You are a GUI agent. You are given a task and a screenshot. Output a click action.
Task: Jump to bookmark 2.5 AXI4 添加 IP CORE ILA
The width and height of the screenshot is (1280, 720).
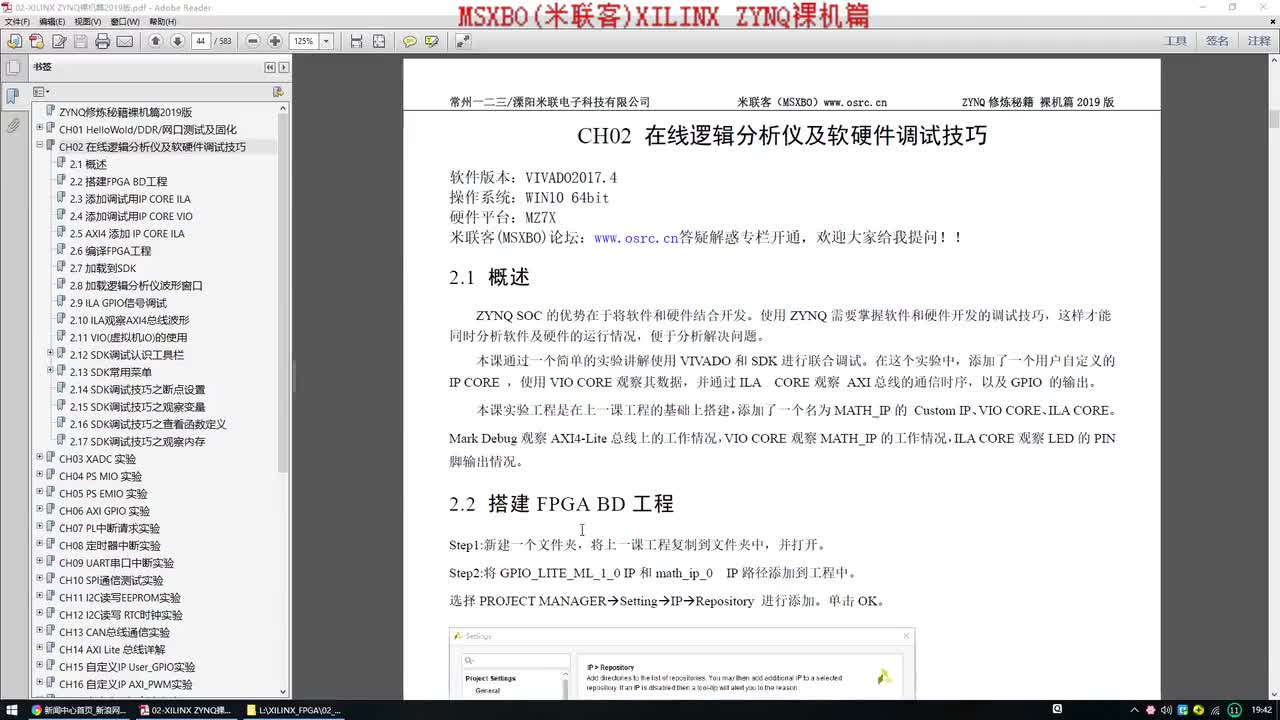127,234
